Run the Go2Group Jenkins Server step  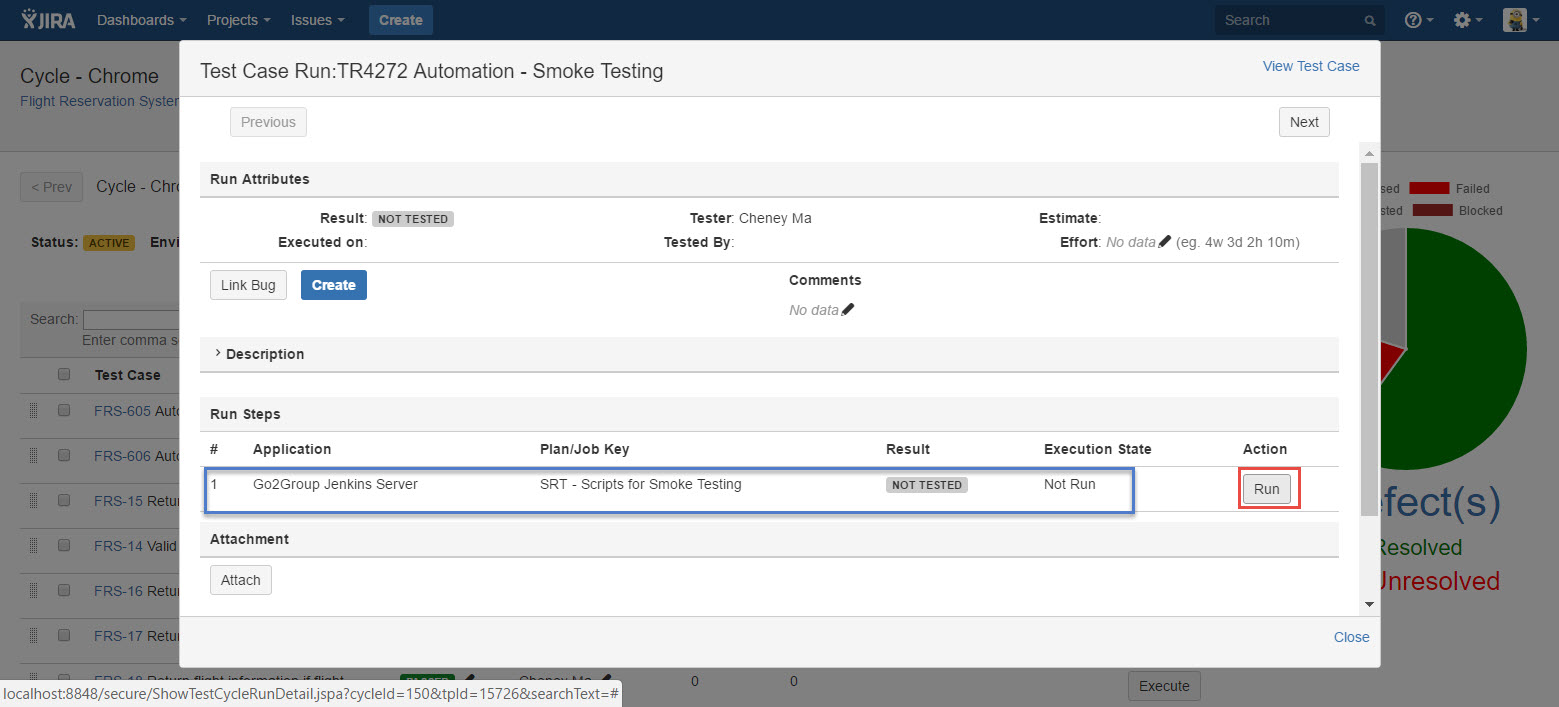pos(1266,489)
